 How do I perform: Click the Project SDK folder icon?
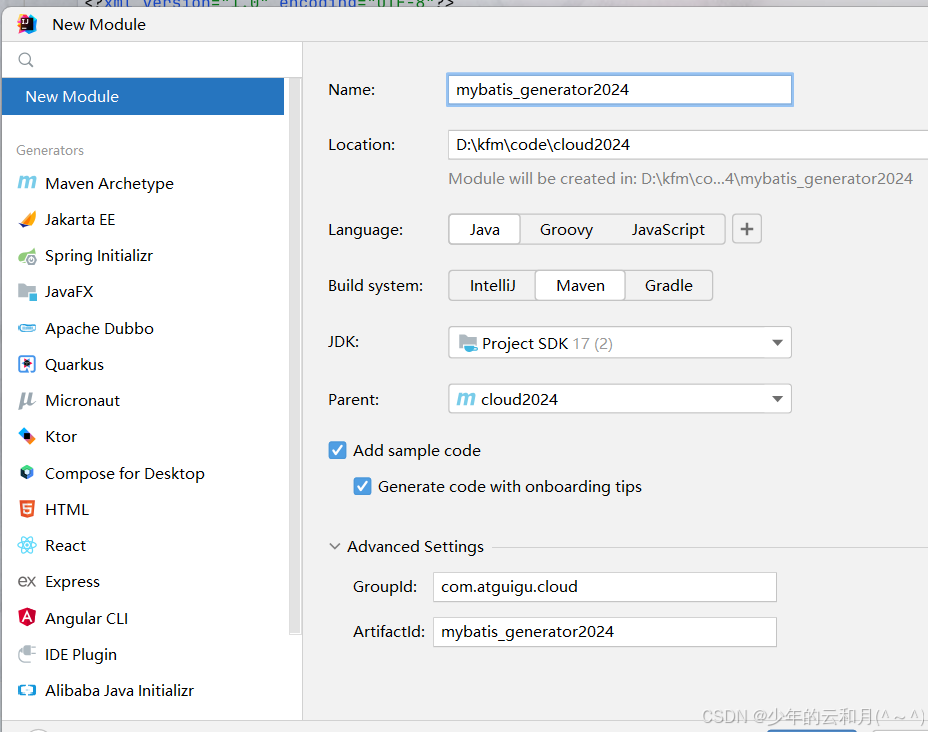468,343
